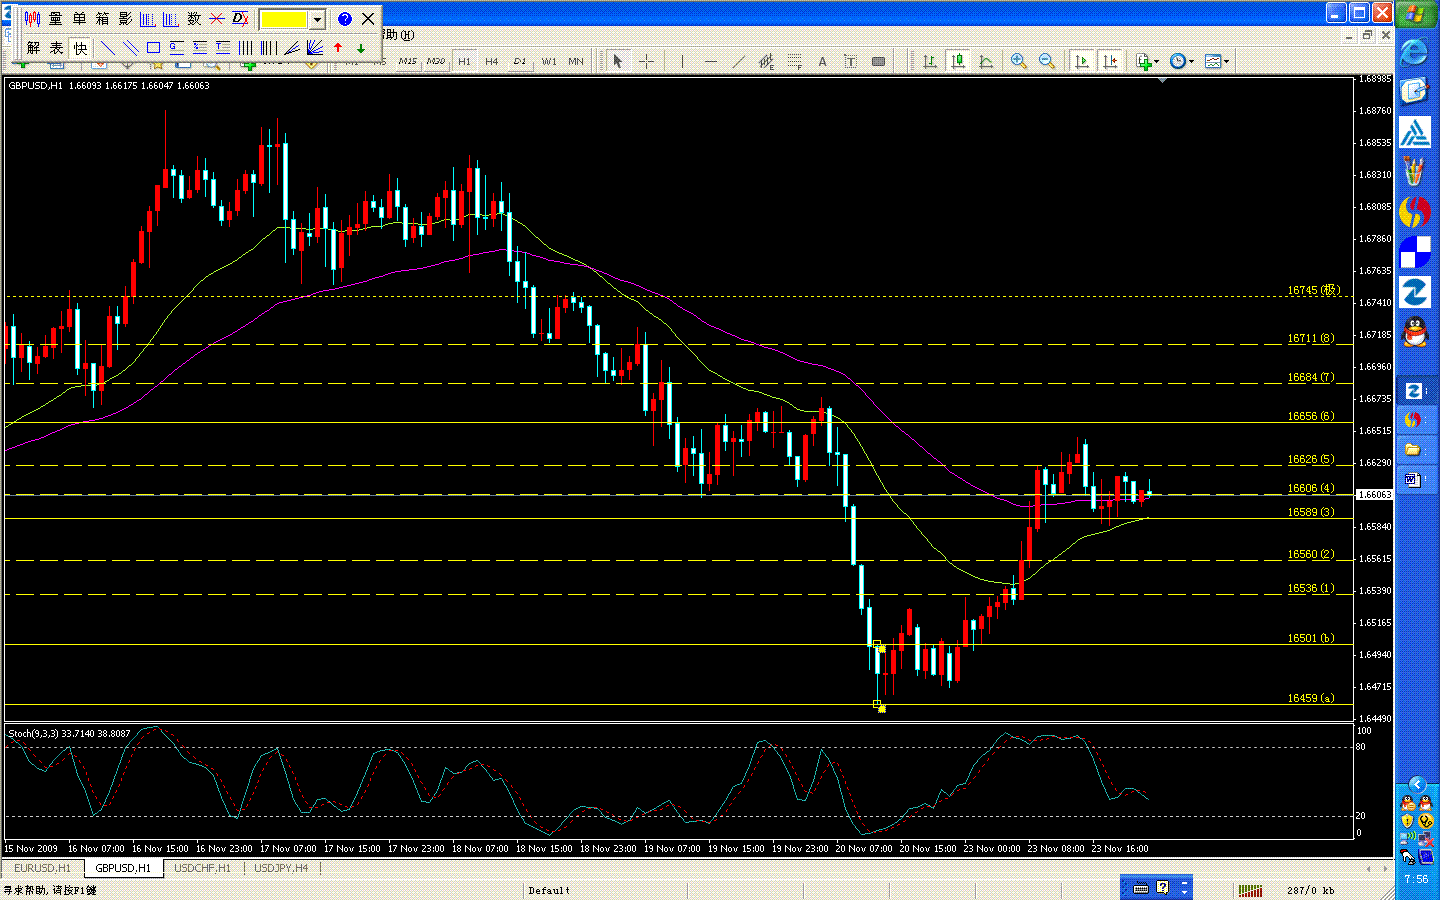Click the 解 button in the floating toolbar
This screenshot has height=900, width=1440.
point(34,48)
